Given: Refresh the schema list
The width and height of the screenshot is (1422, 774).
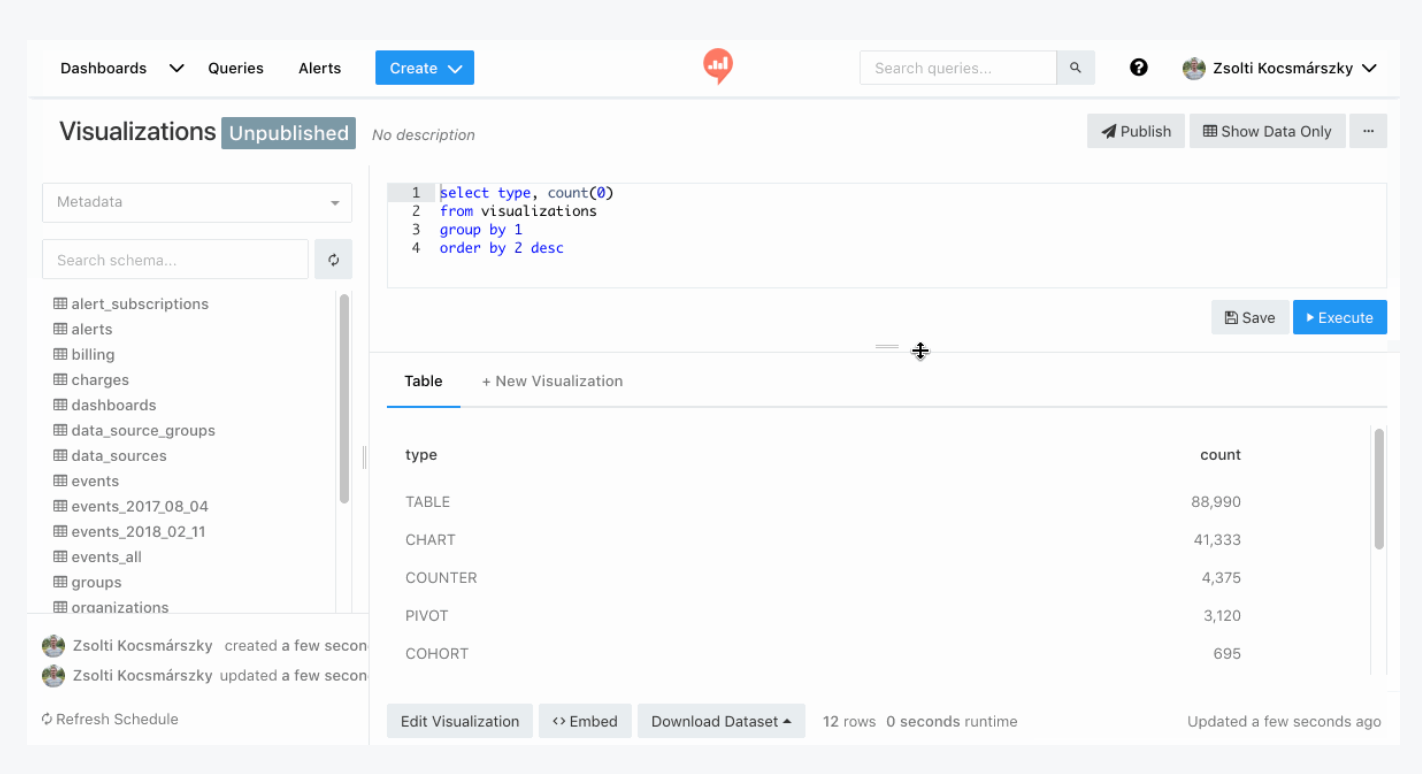Looking at the screenshot, I should click(x=333, y=260).
